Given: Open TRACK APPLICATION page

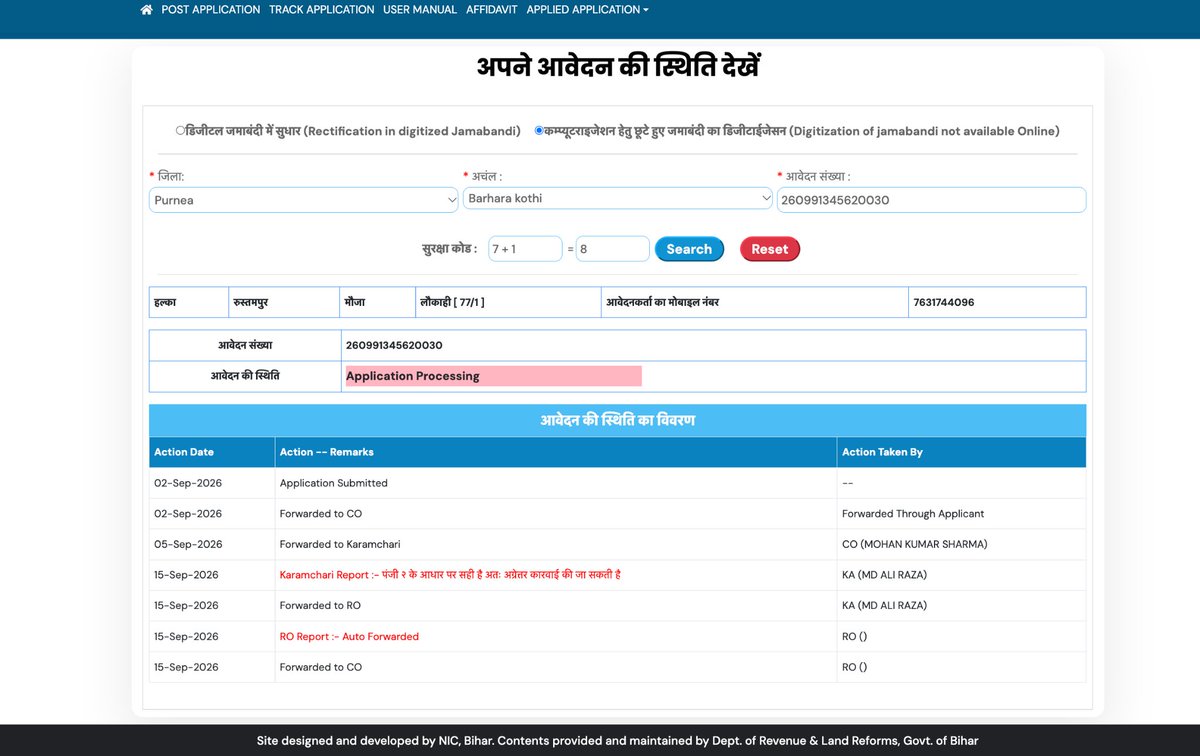Looking at the screenshot, I should [322, 10].
